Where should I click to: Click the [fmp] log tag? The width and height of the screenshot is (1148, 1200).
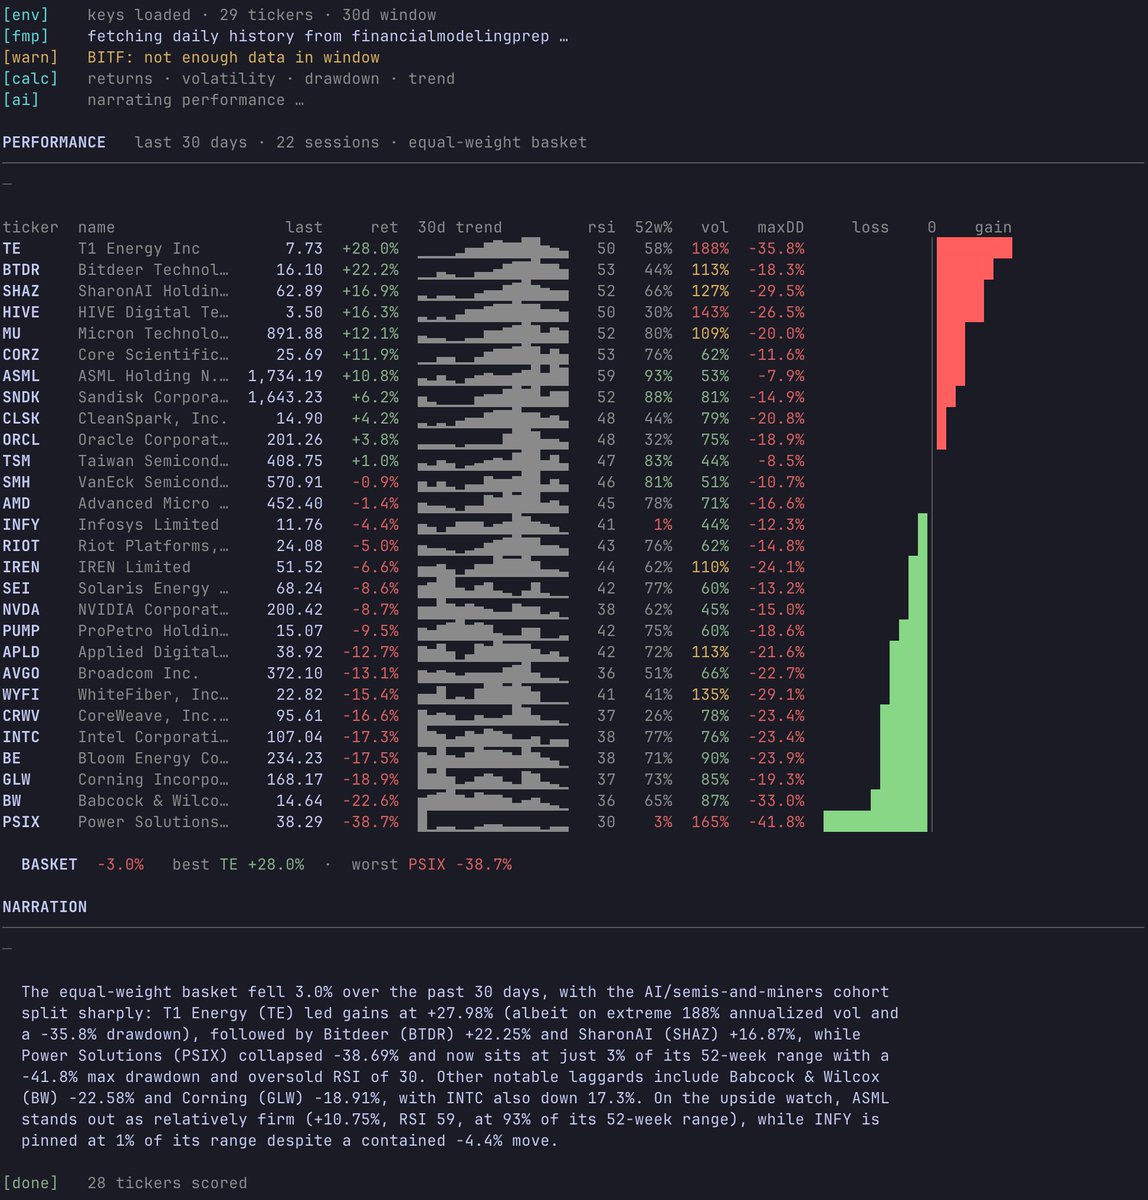(25, 36)
